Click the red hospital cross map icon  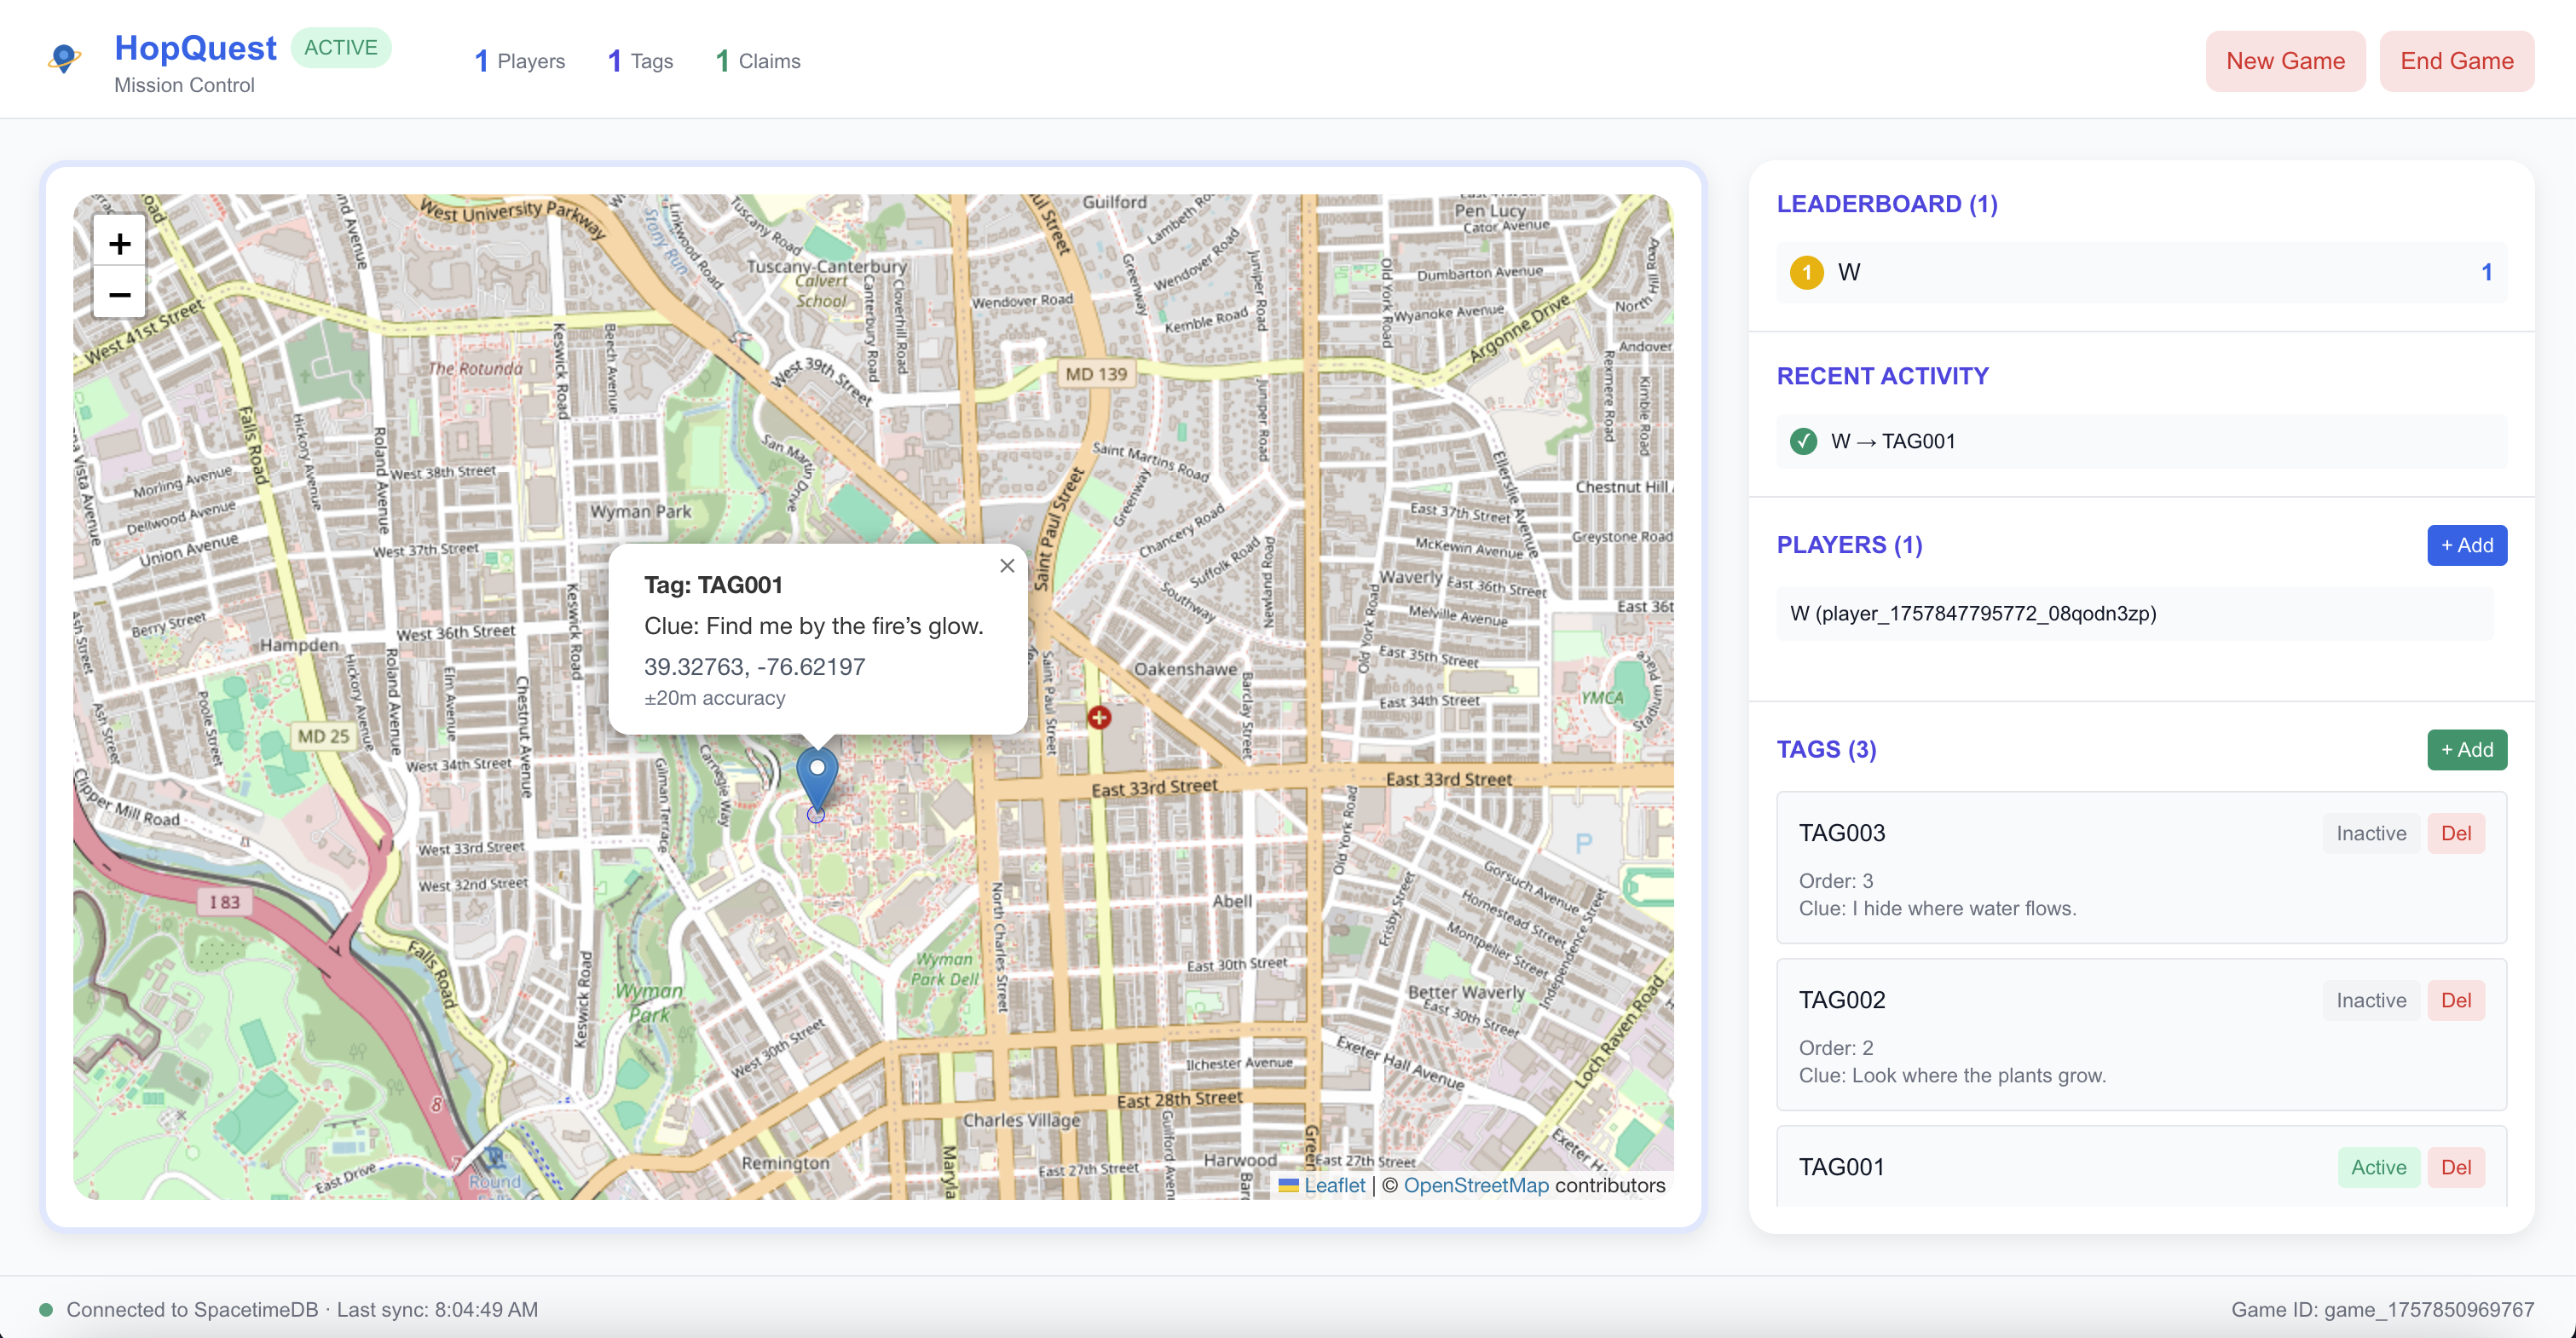tap(1098, 717)
